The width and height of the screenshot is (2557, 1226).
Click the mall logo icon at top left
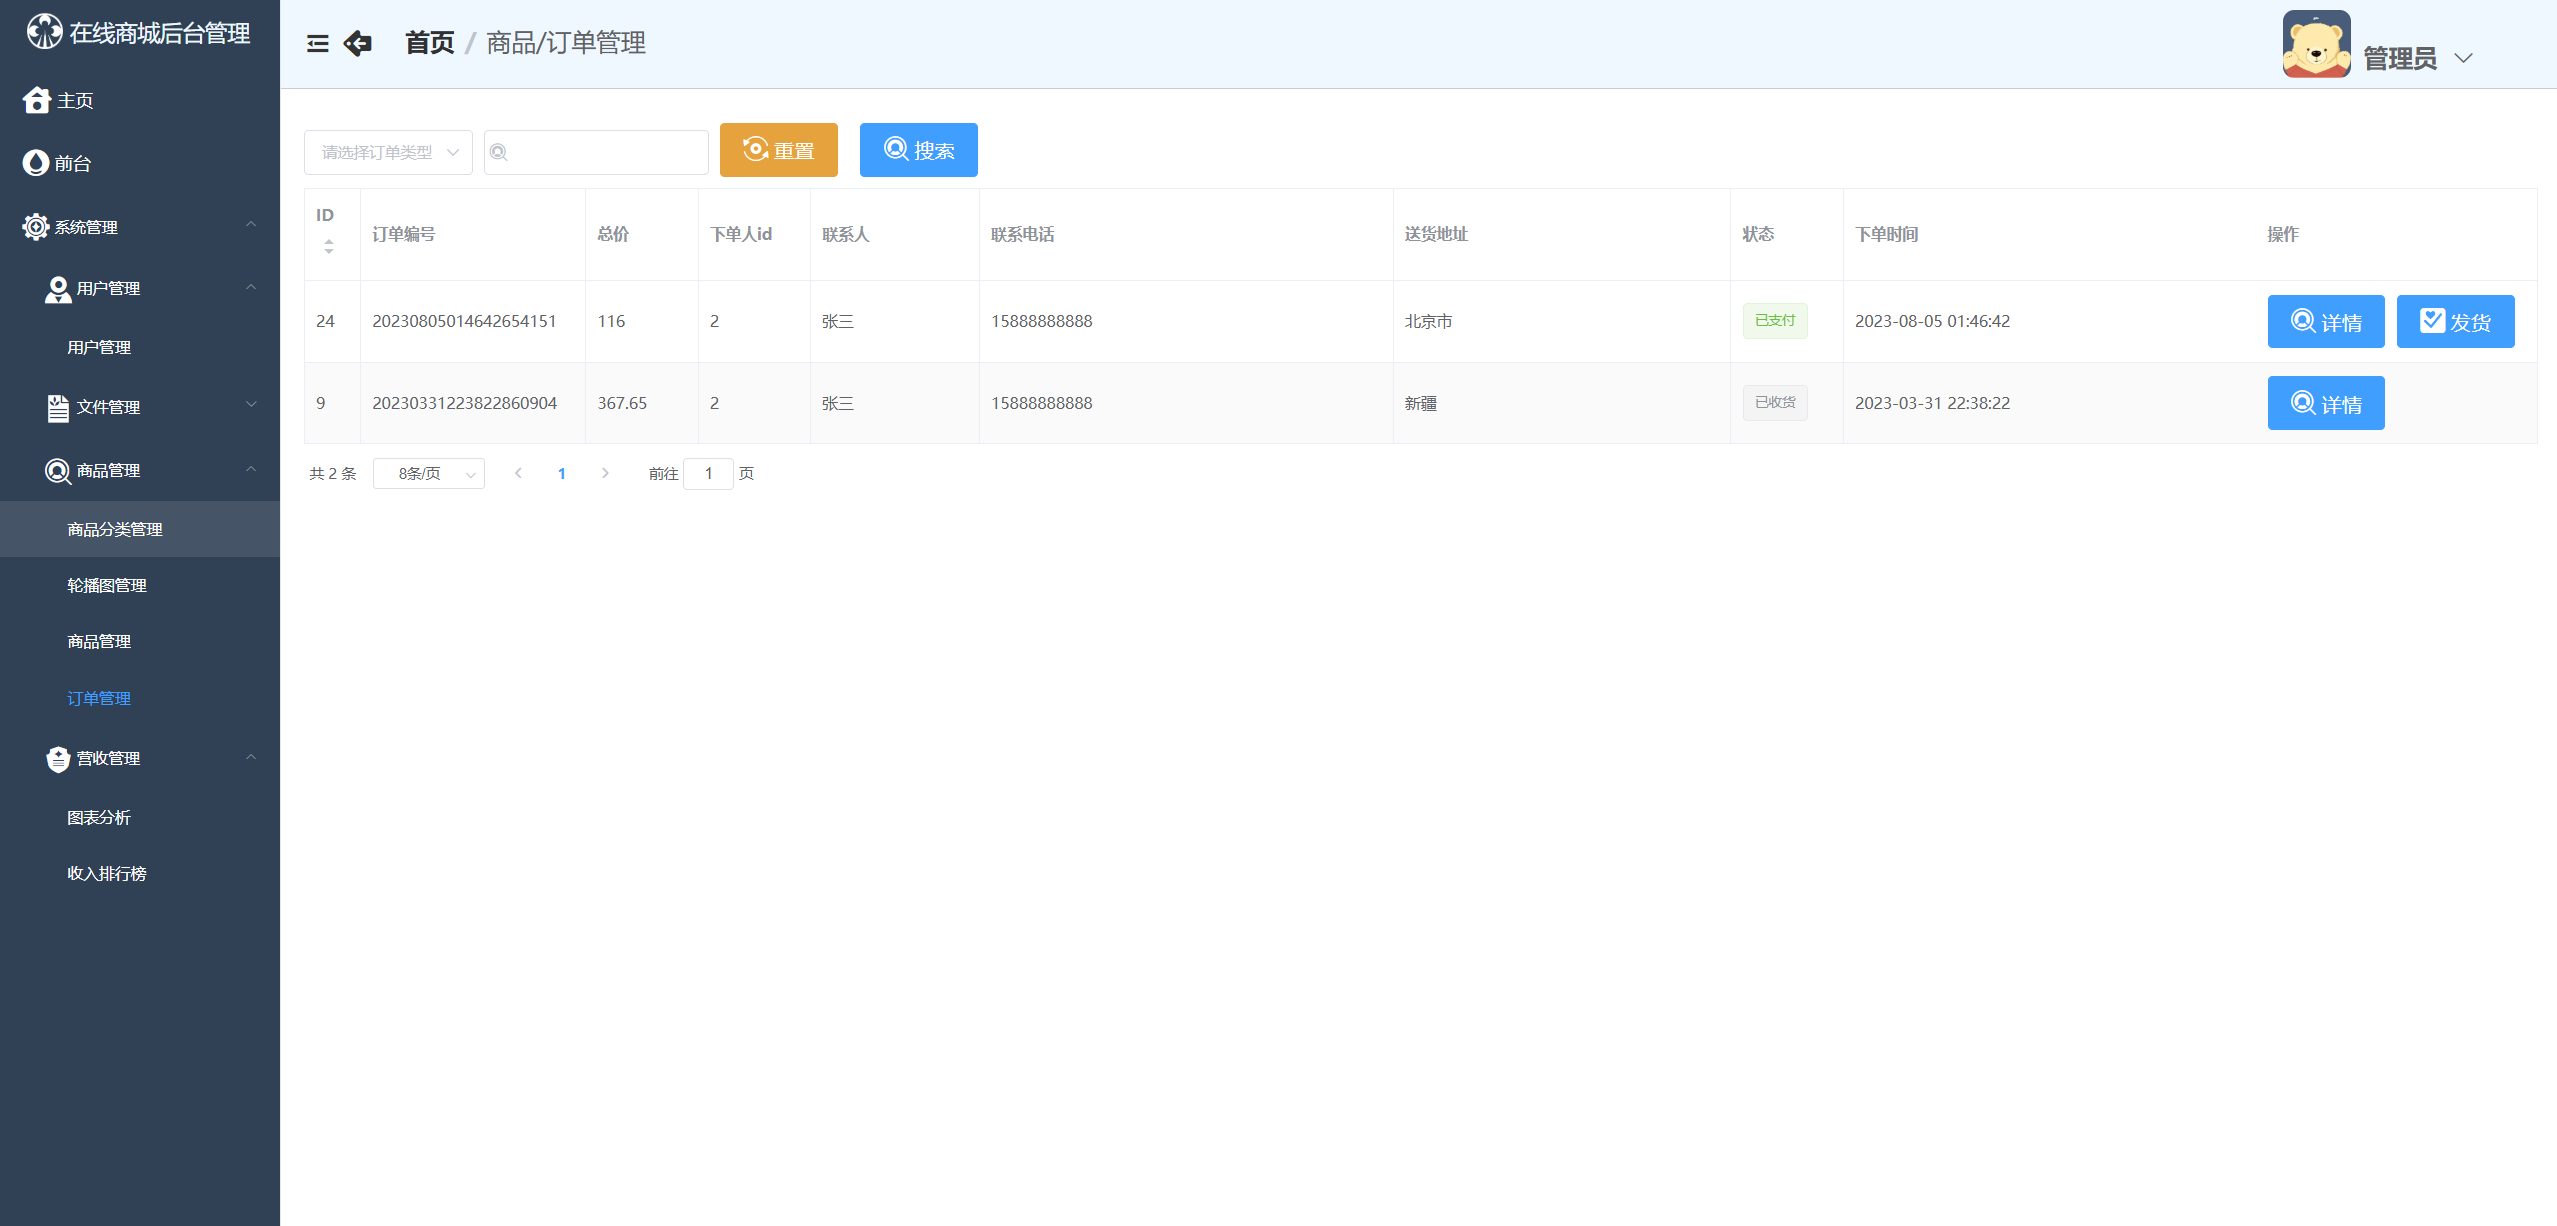coord(44,32)
